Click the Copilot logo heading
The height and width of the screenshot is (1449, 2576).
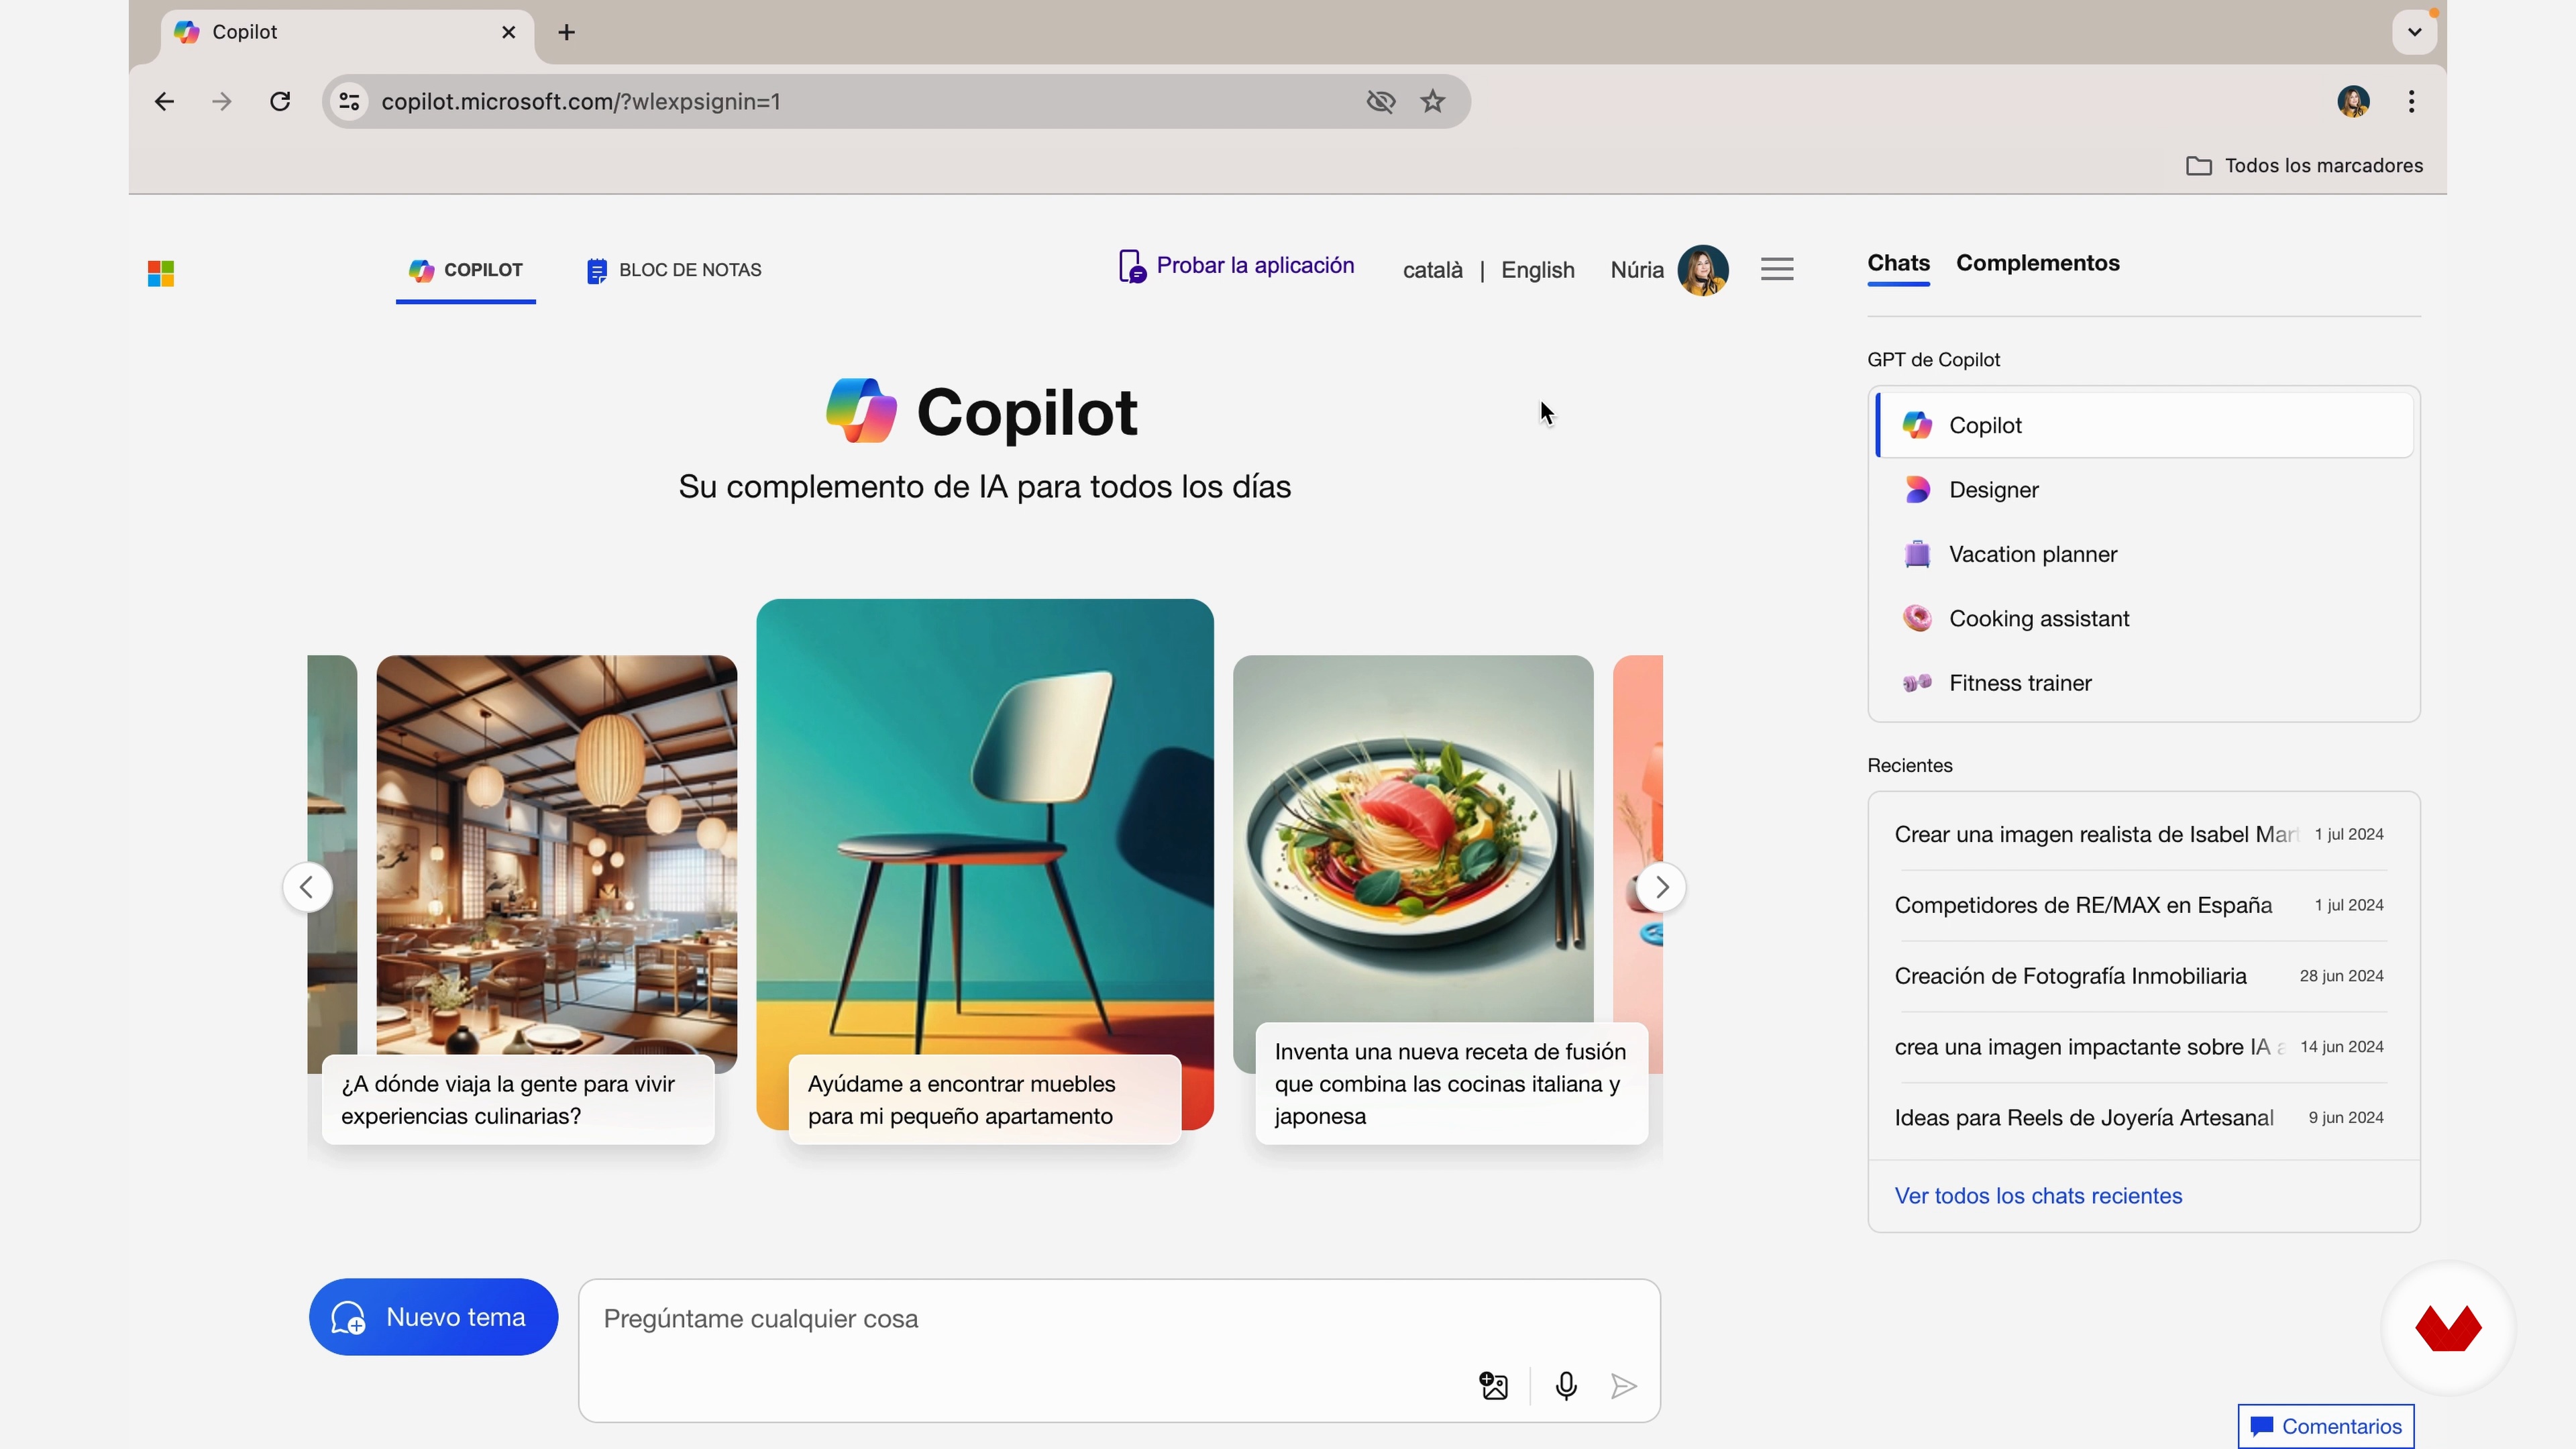(982, 412)
